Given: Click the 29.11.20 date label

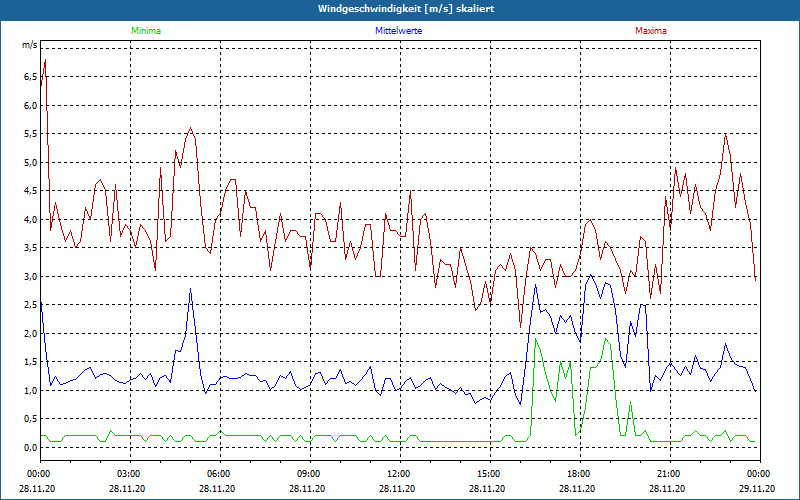Looking at the screenshot, I should tap(757, 488).
